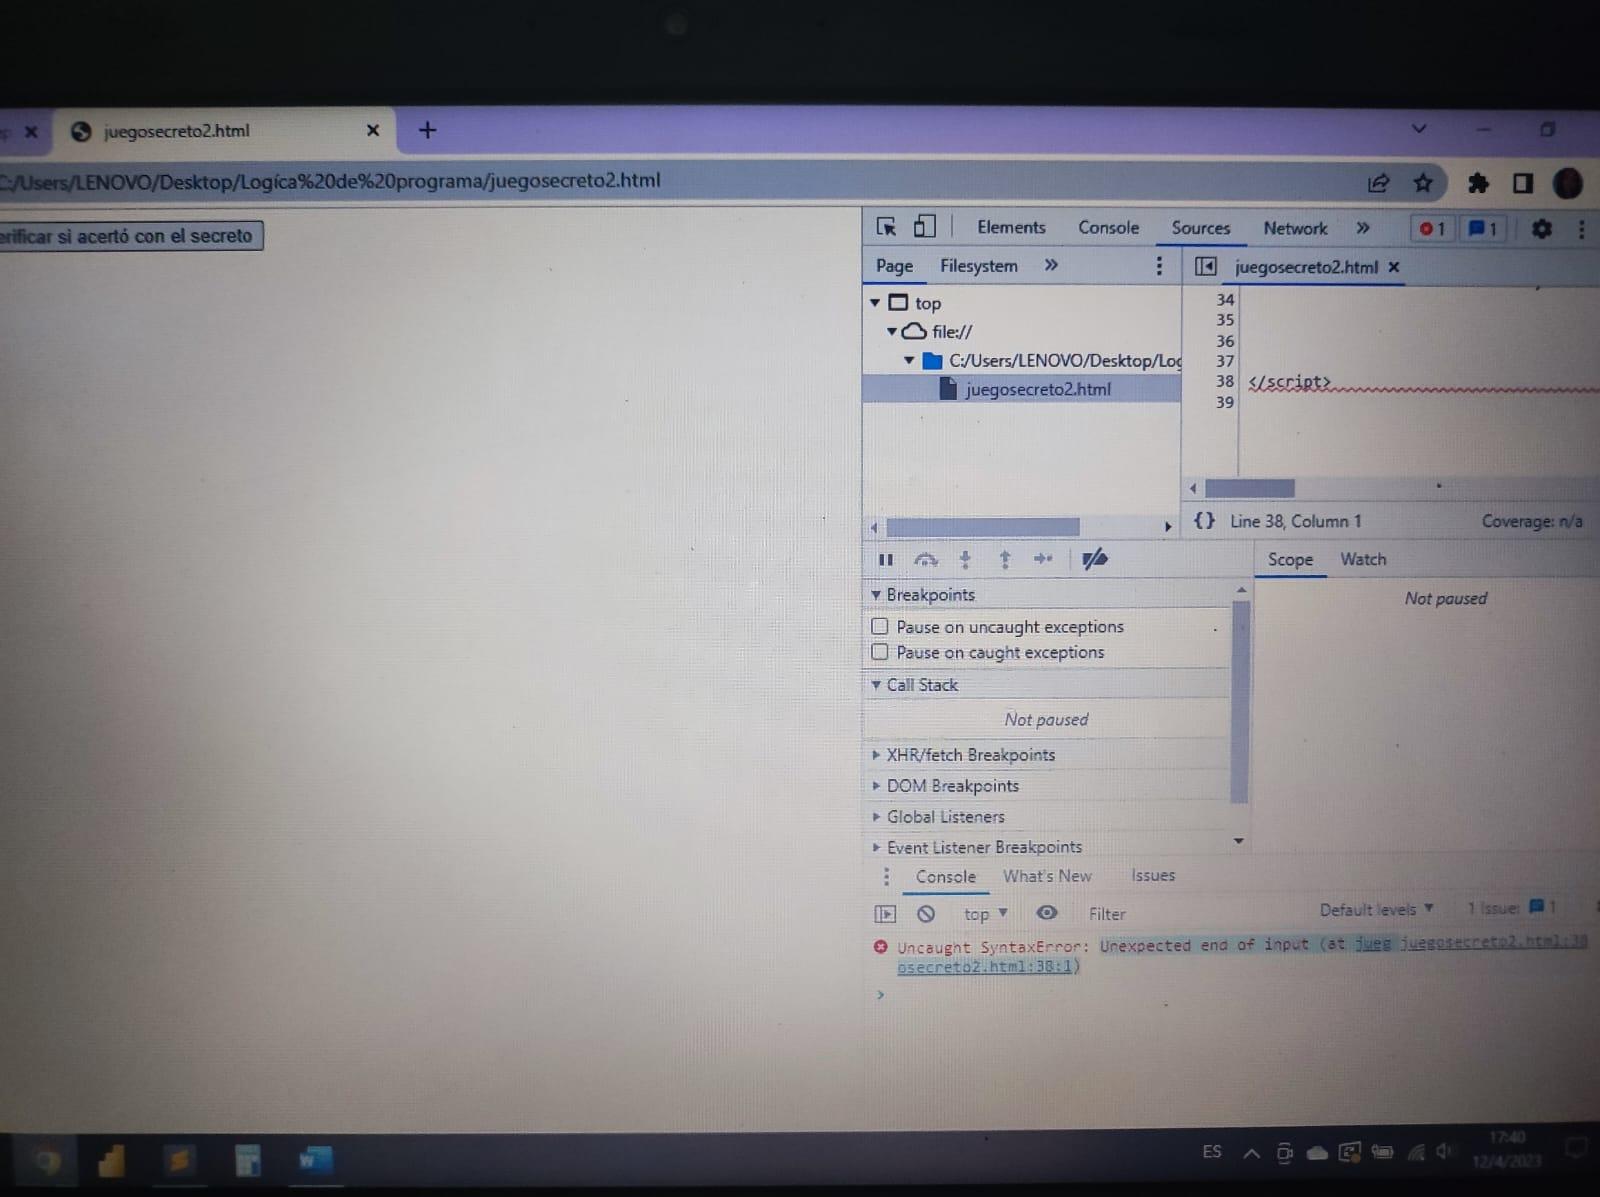The height and width of the screenshot is (1197, 1600).
Task: Open the tab search dropdown arrow
Action: pos(1418,129)
